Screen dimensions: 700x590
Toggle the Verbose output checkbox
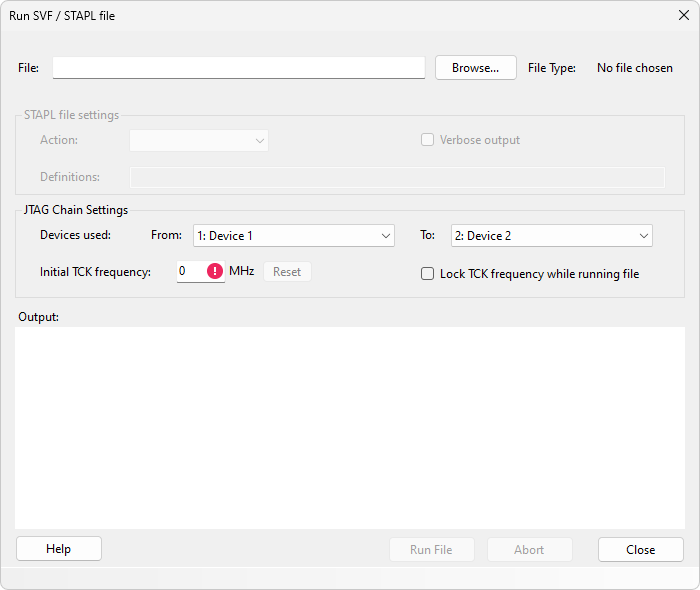pyautogui.click(x=428, y=140)
